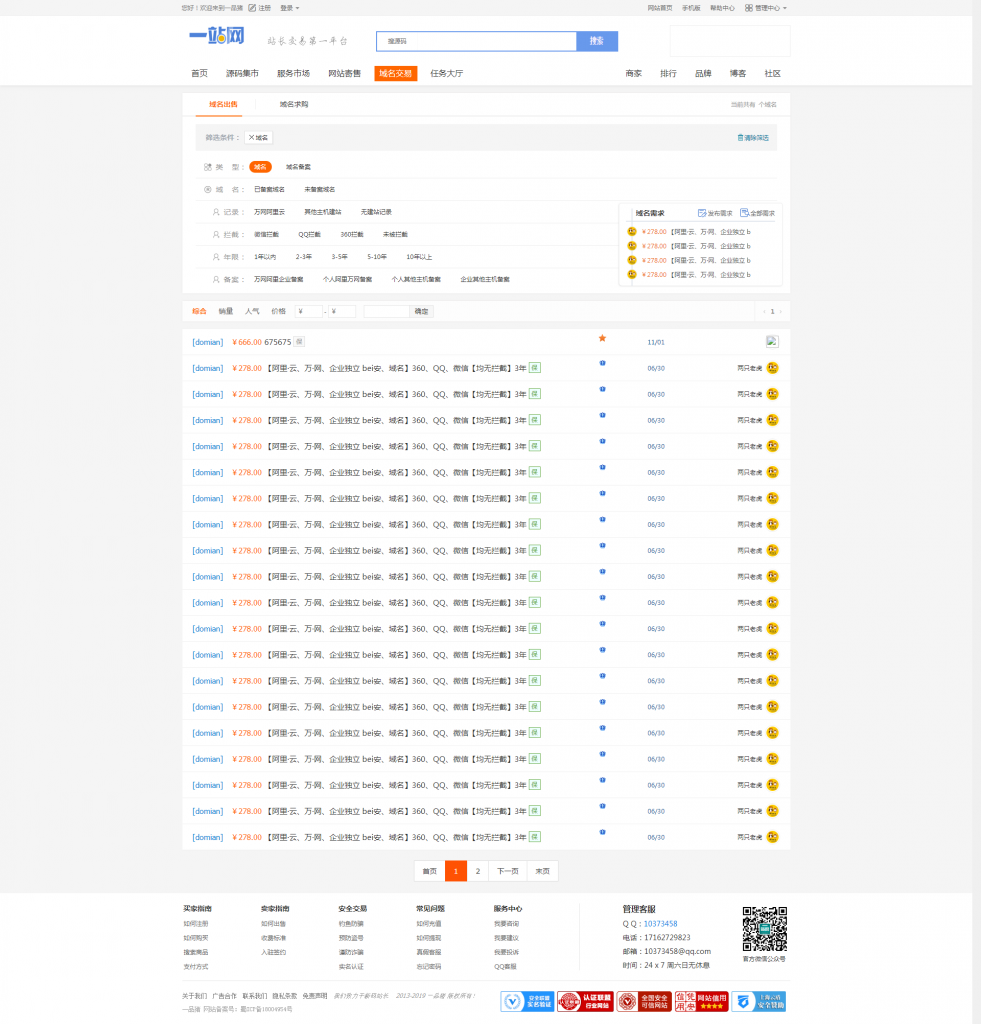Screen dimensions: 981x1024
Task: Click the next page arrow in the sort bar
Action: 780,312
